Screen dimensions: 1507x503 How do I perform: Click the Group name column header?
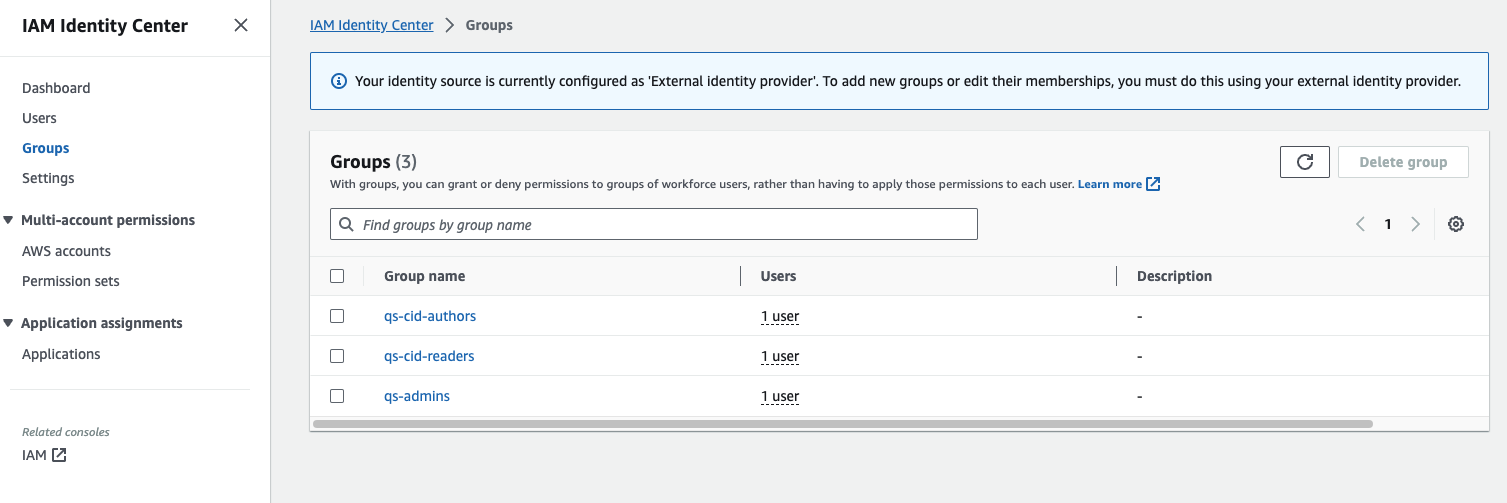point(425,276)
